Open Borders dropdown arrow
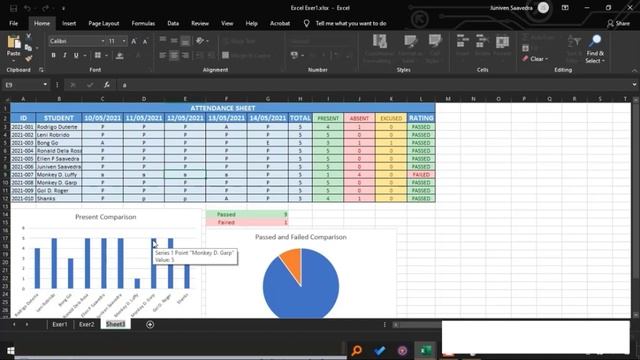640x360 pixels. (x=107, y=55)
